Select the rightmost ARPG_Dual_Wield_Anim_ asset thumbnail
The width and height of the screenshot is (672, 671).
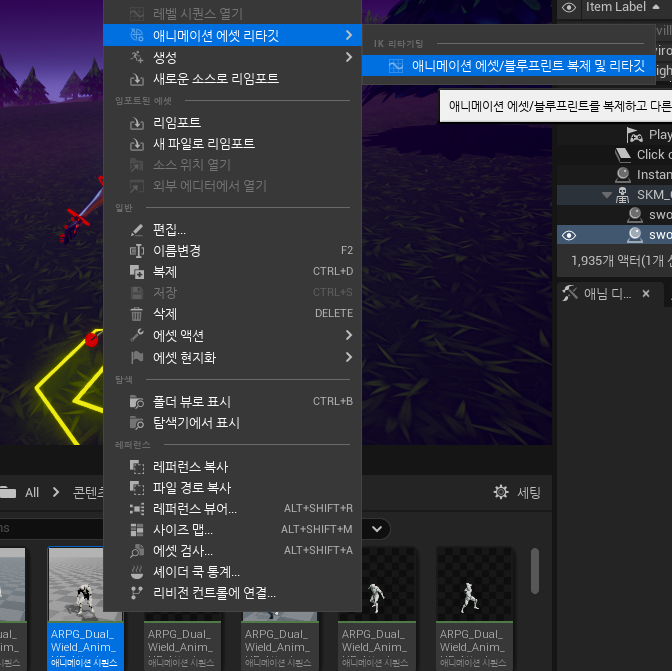click(x=474, y=608)
